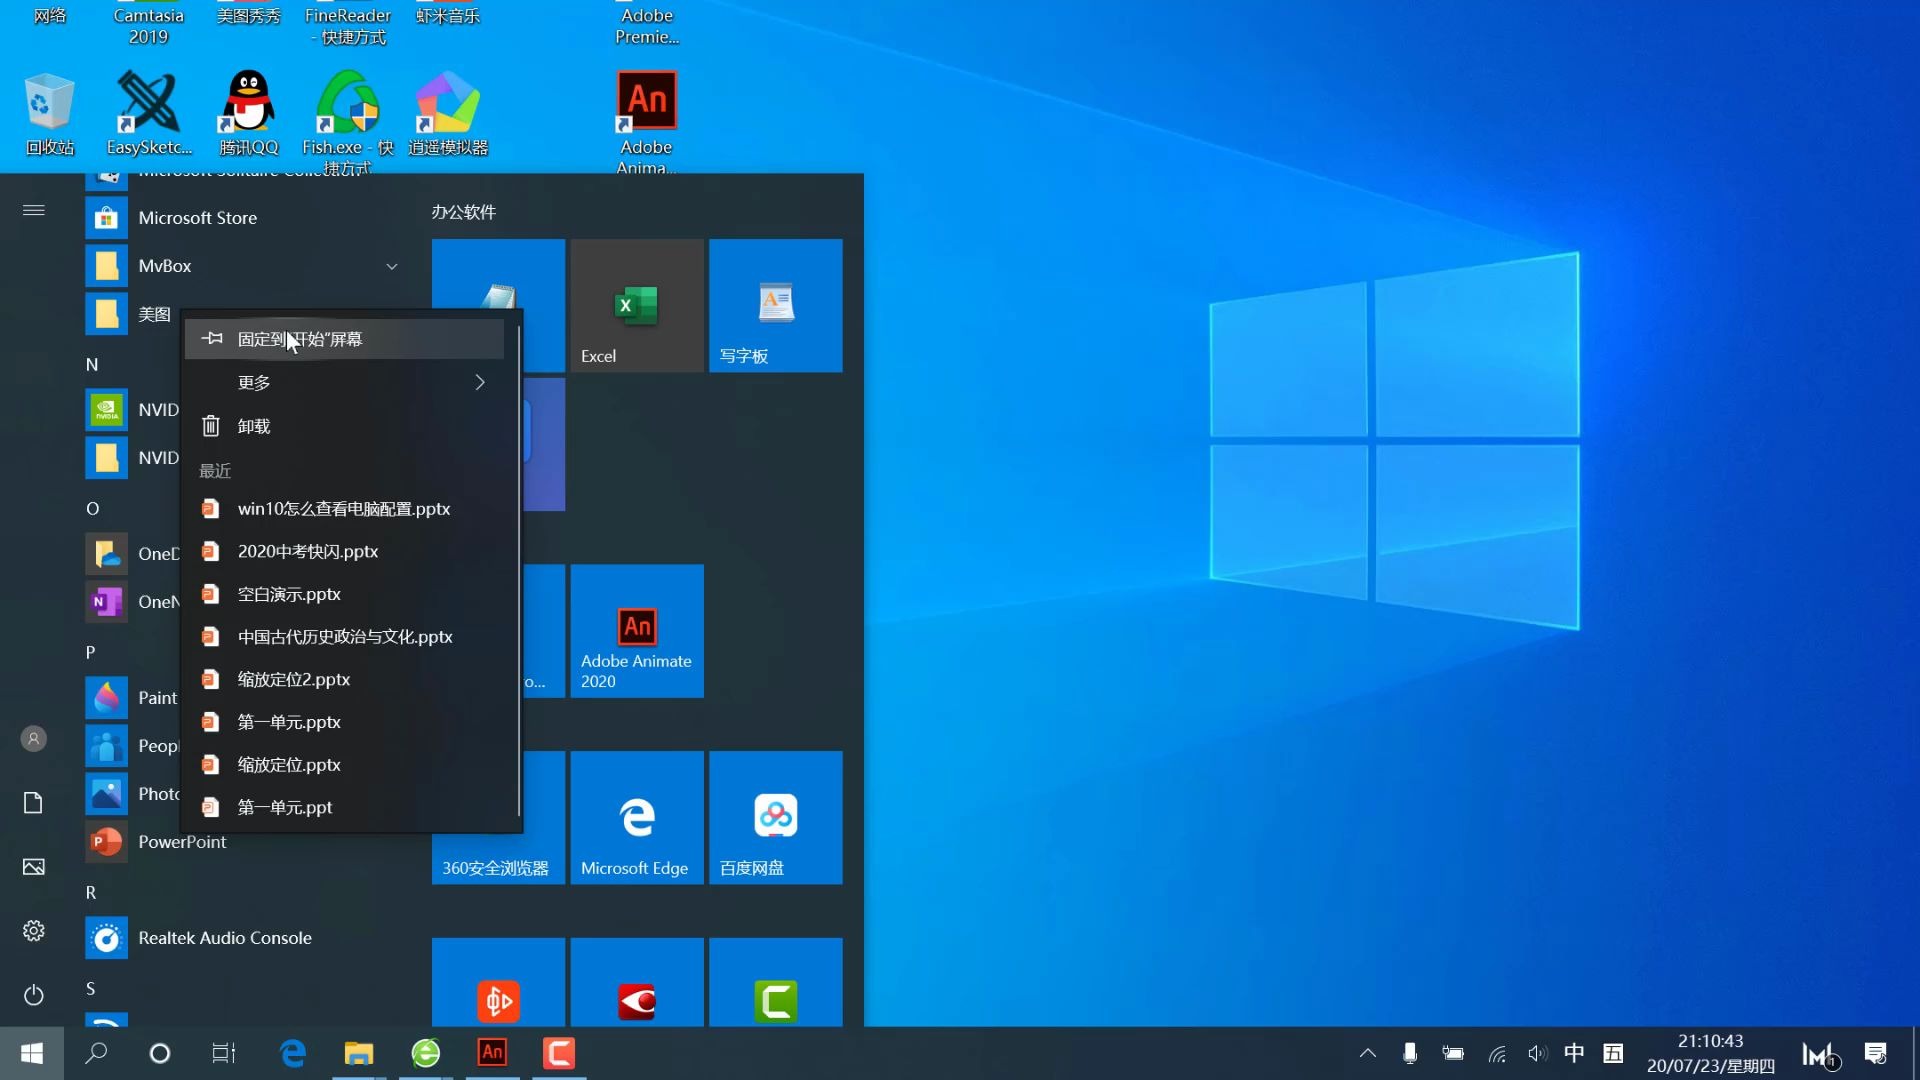
Task: Toggle the 中 IME language indicator
Action: click(x=1574, y=1053)
